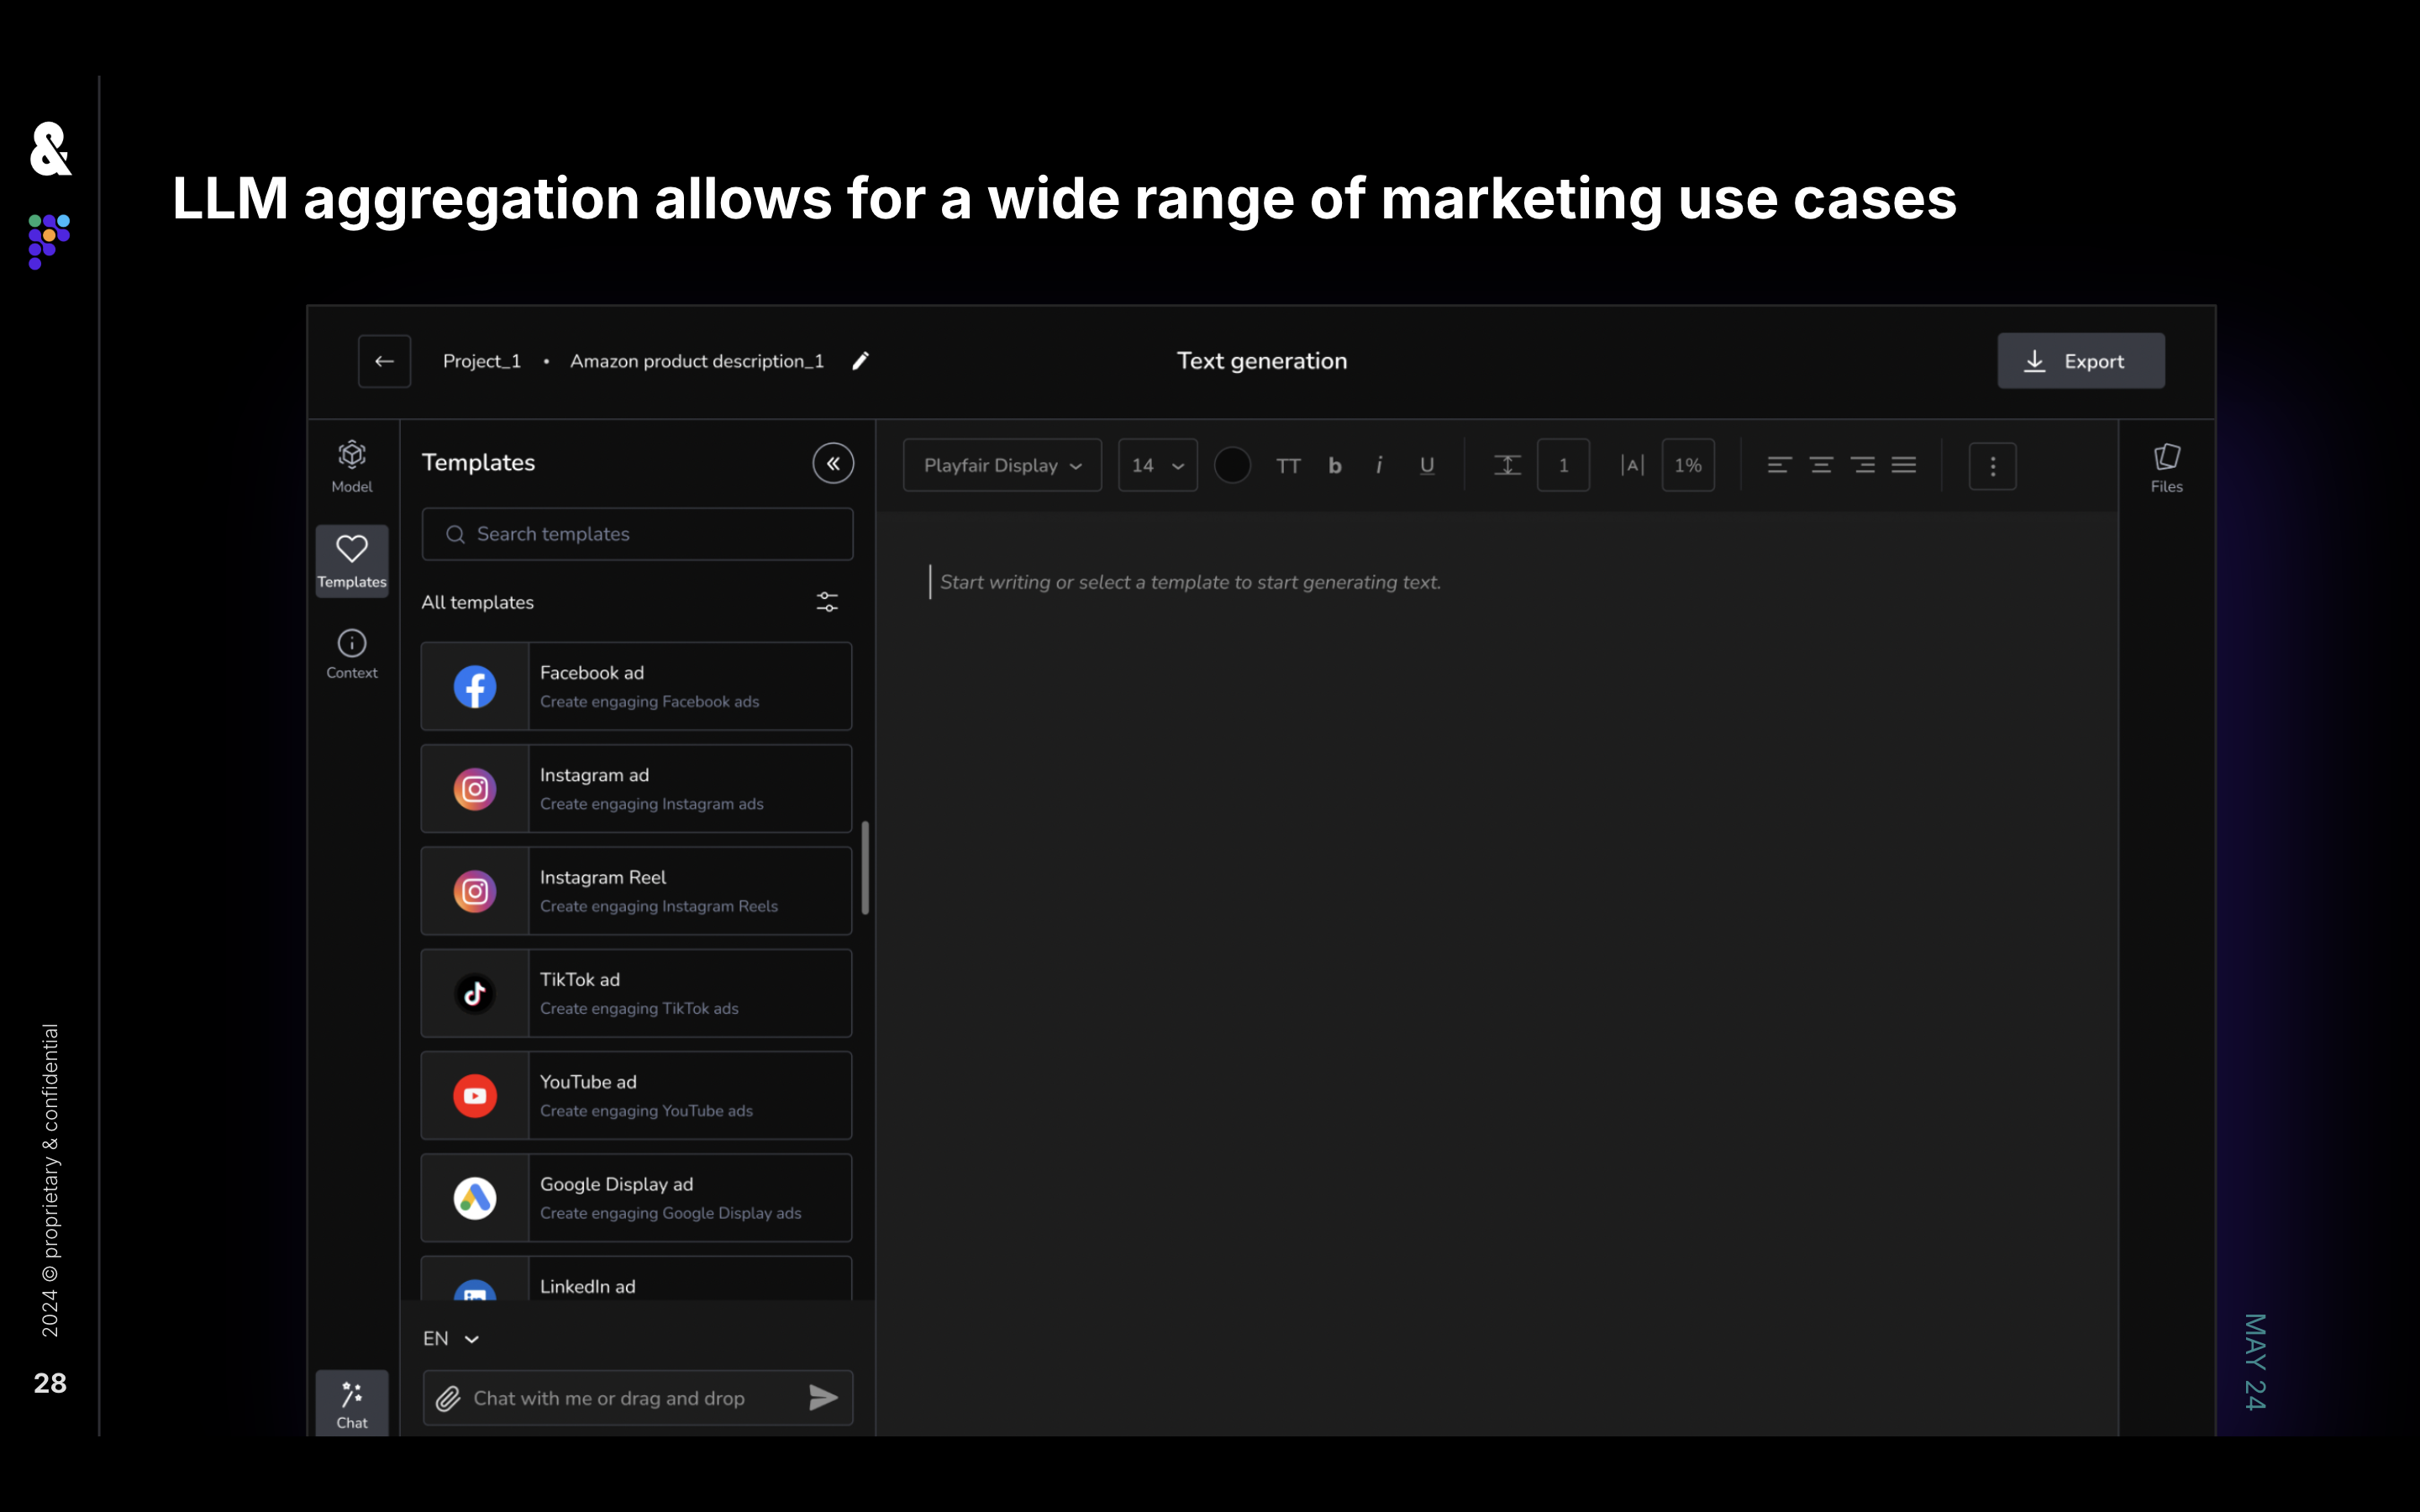
Task: Click the pencil icon to rename document
Action: tap(860, 361)
